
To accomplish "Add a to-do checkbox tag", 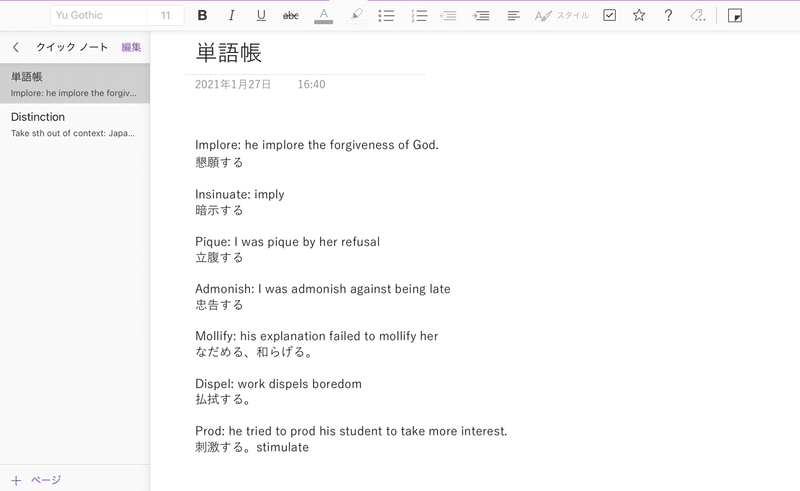I will pyautogui.click(x=609, y=15).
